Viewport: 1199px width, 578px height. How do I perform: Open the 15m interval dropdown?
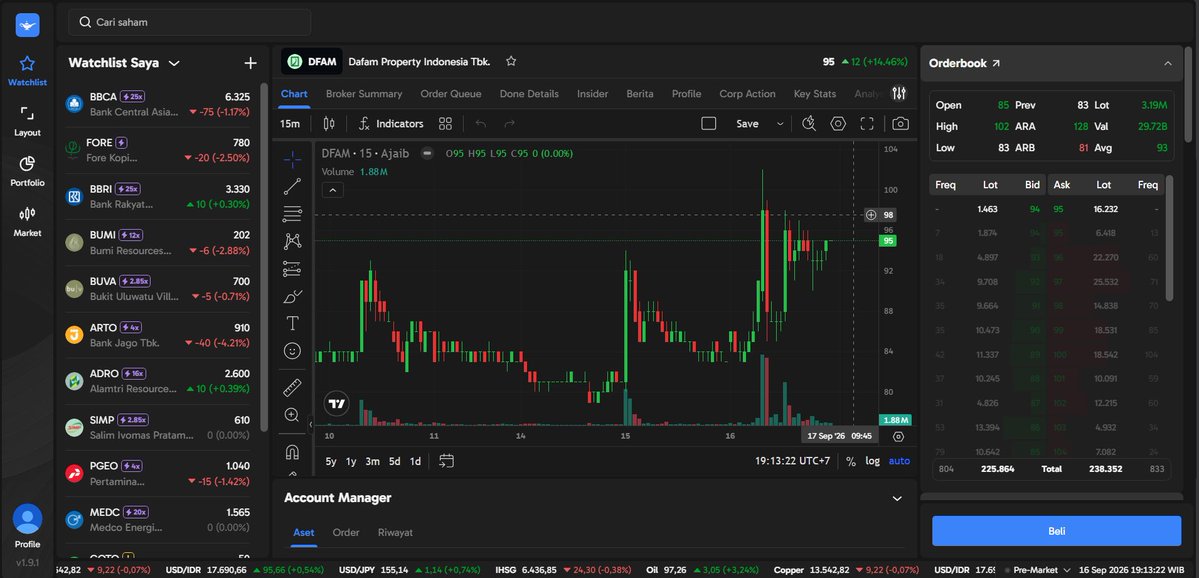[x=290, y=123]
